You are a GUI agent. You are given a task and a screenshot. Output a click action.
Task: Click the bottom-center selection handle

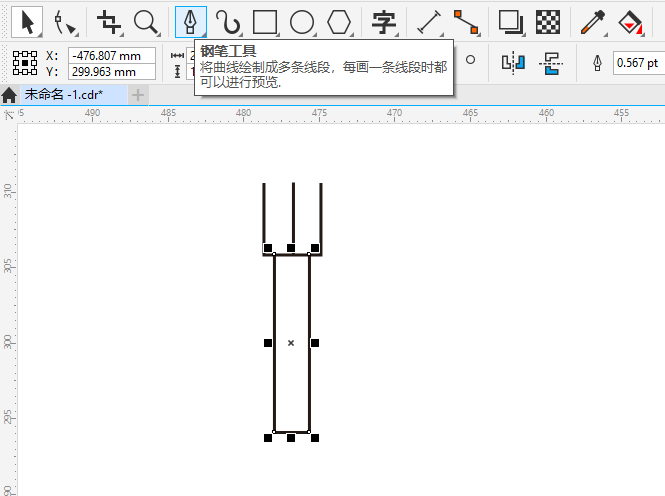coord(291,437)
